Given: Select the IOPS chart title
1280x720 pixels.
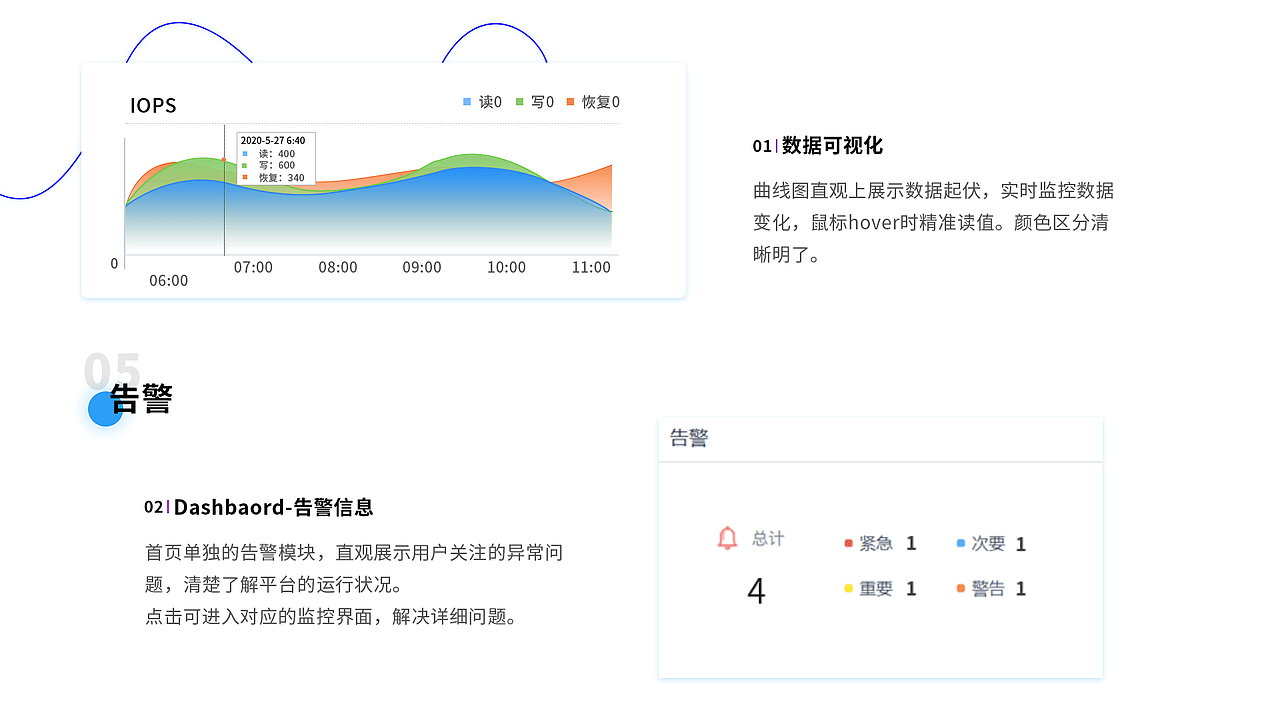Looking at the screenshot, I should pos(152,105).
